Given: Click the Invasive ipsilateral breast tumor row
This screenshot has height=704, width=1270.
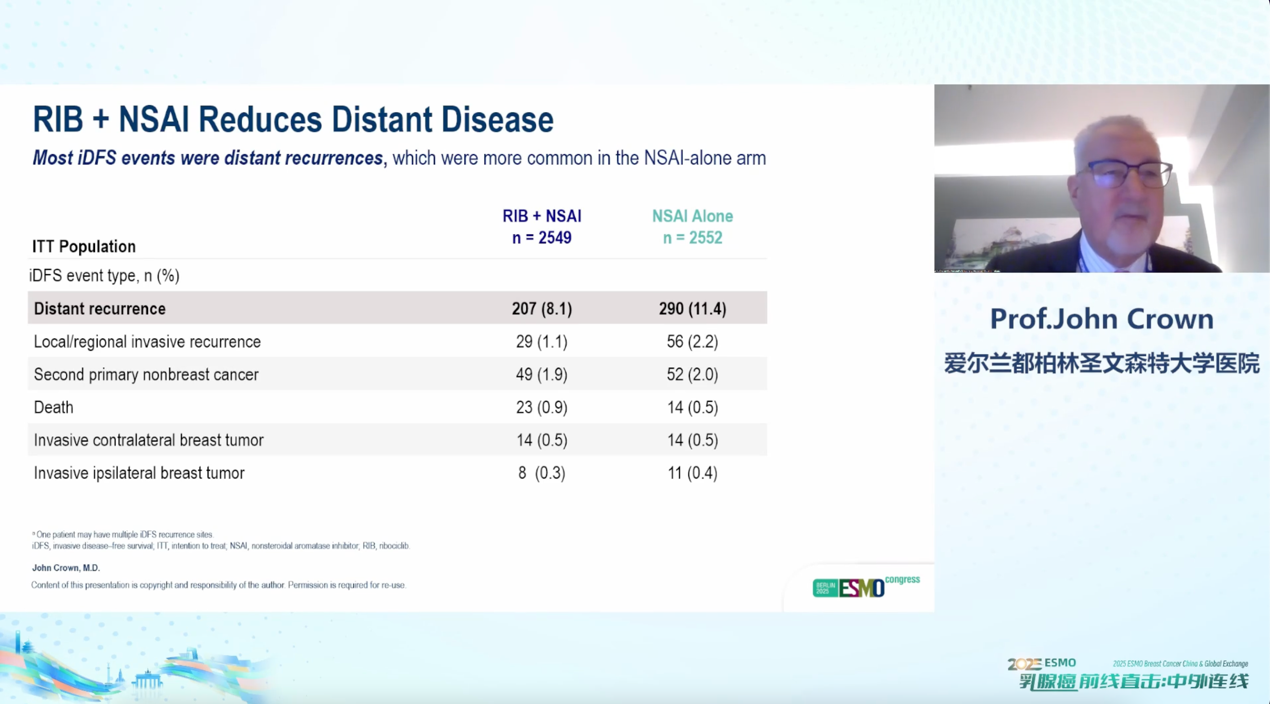Looking at the screenshot, I should (139, 473).
